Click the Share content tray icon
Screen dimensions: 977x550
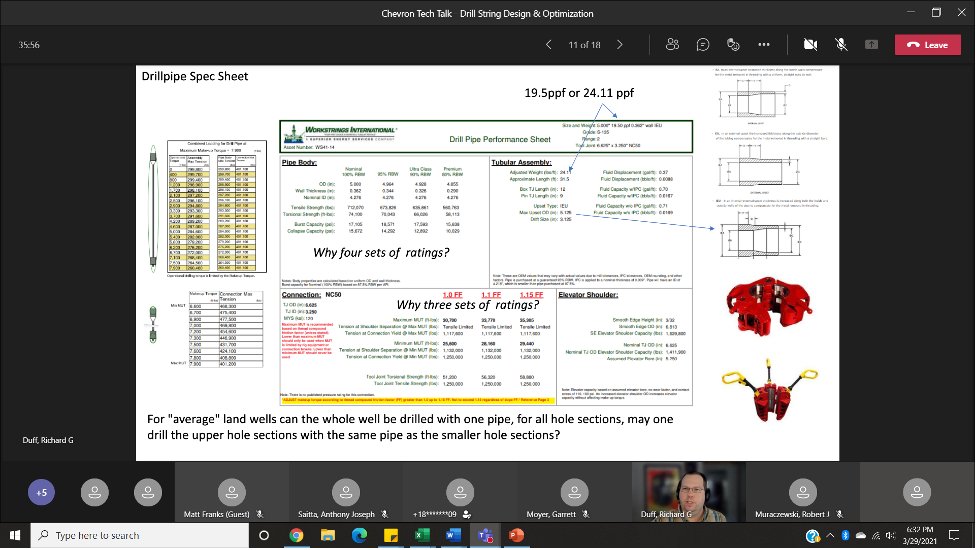(x=872, y=45)
